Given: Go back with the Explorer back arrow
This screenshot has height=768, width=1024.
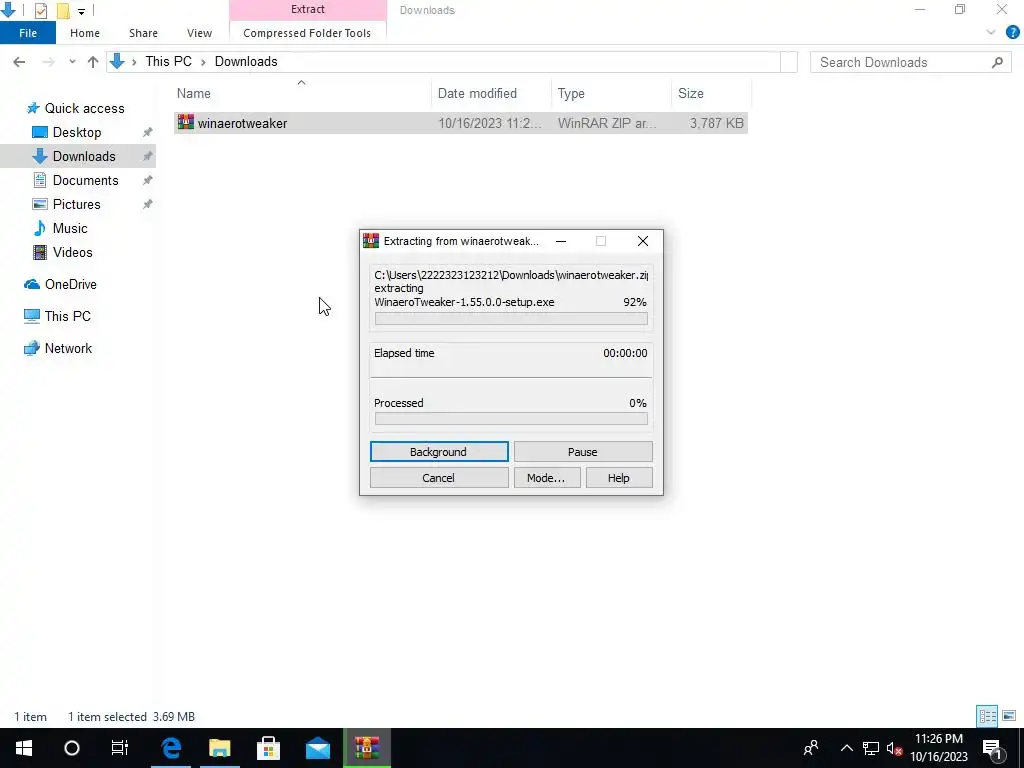Looking at the screenshot, I should point(19,62).
